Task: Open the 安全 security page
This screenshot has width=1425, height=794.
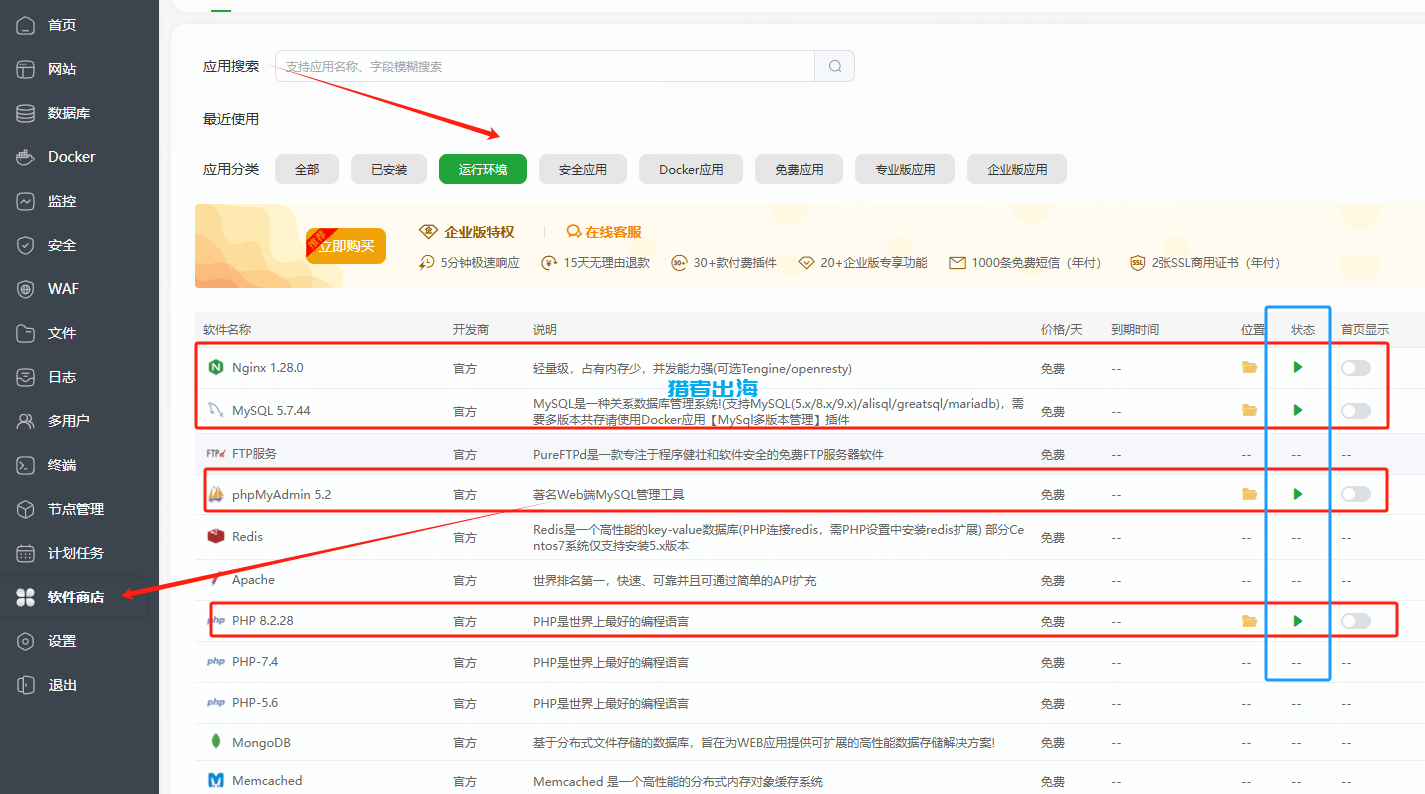Action: coord(62,245)
